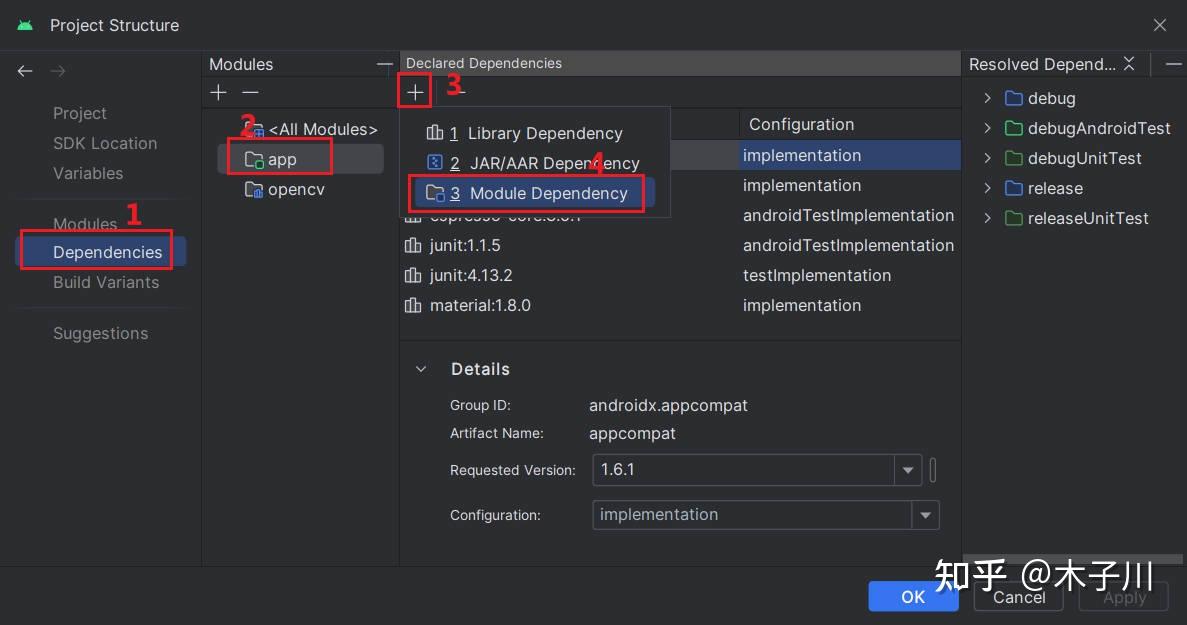The height and width of the screenshot is (625, 1187).
Task: Close the Resolved Dependencies panel
Action: point(1129,63)
